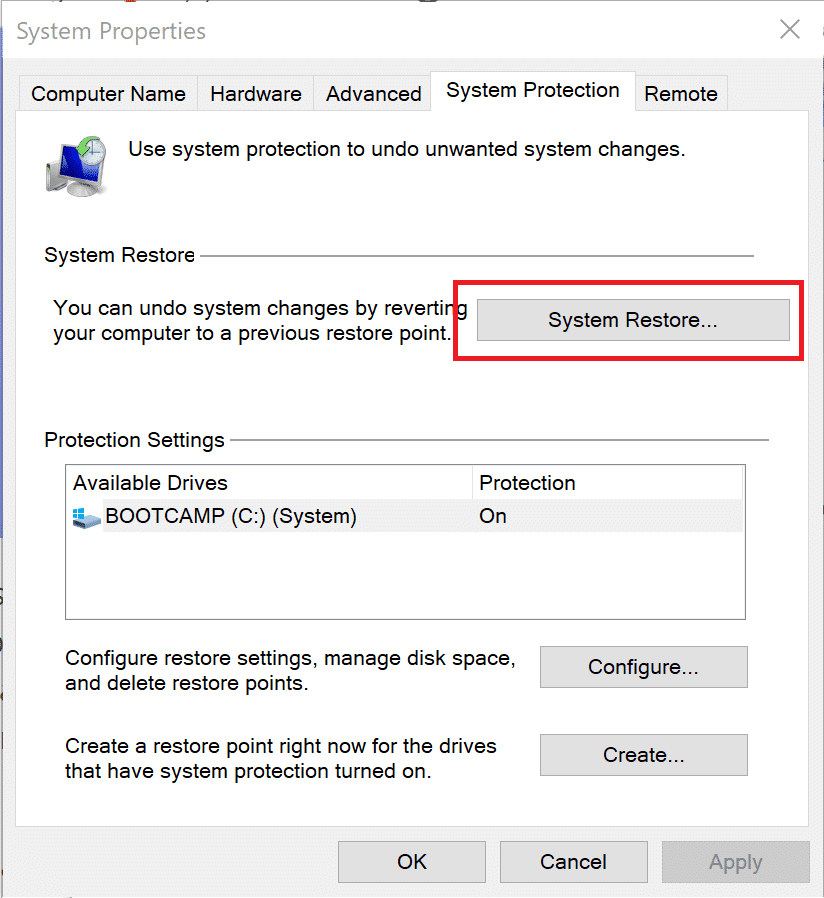Click the system protection monitor icon
This screenshot has height=898, width=824.
[76, 163]
